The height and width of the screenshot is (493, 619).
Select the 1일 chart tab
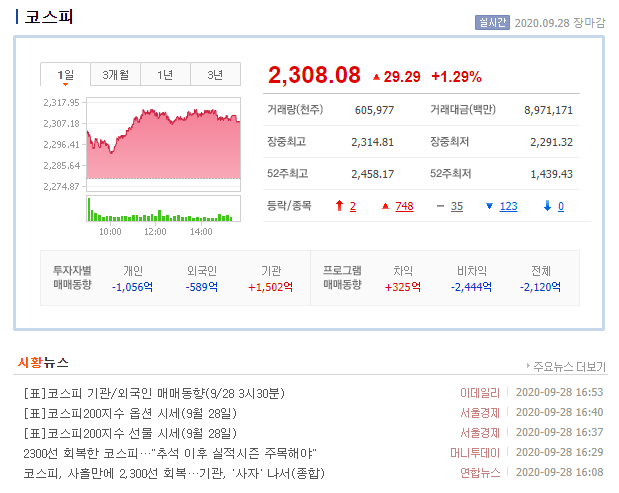[66, 74]
